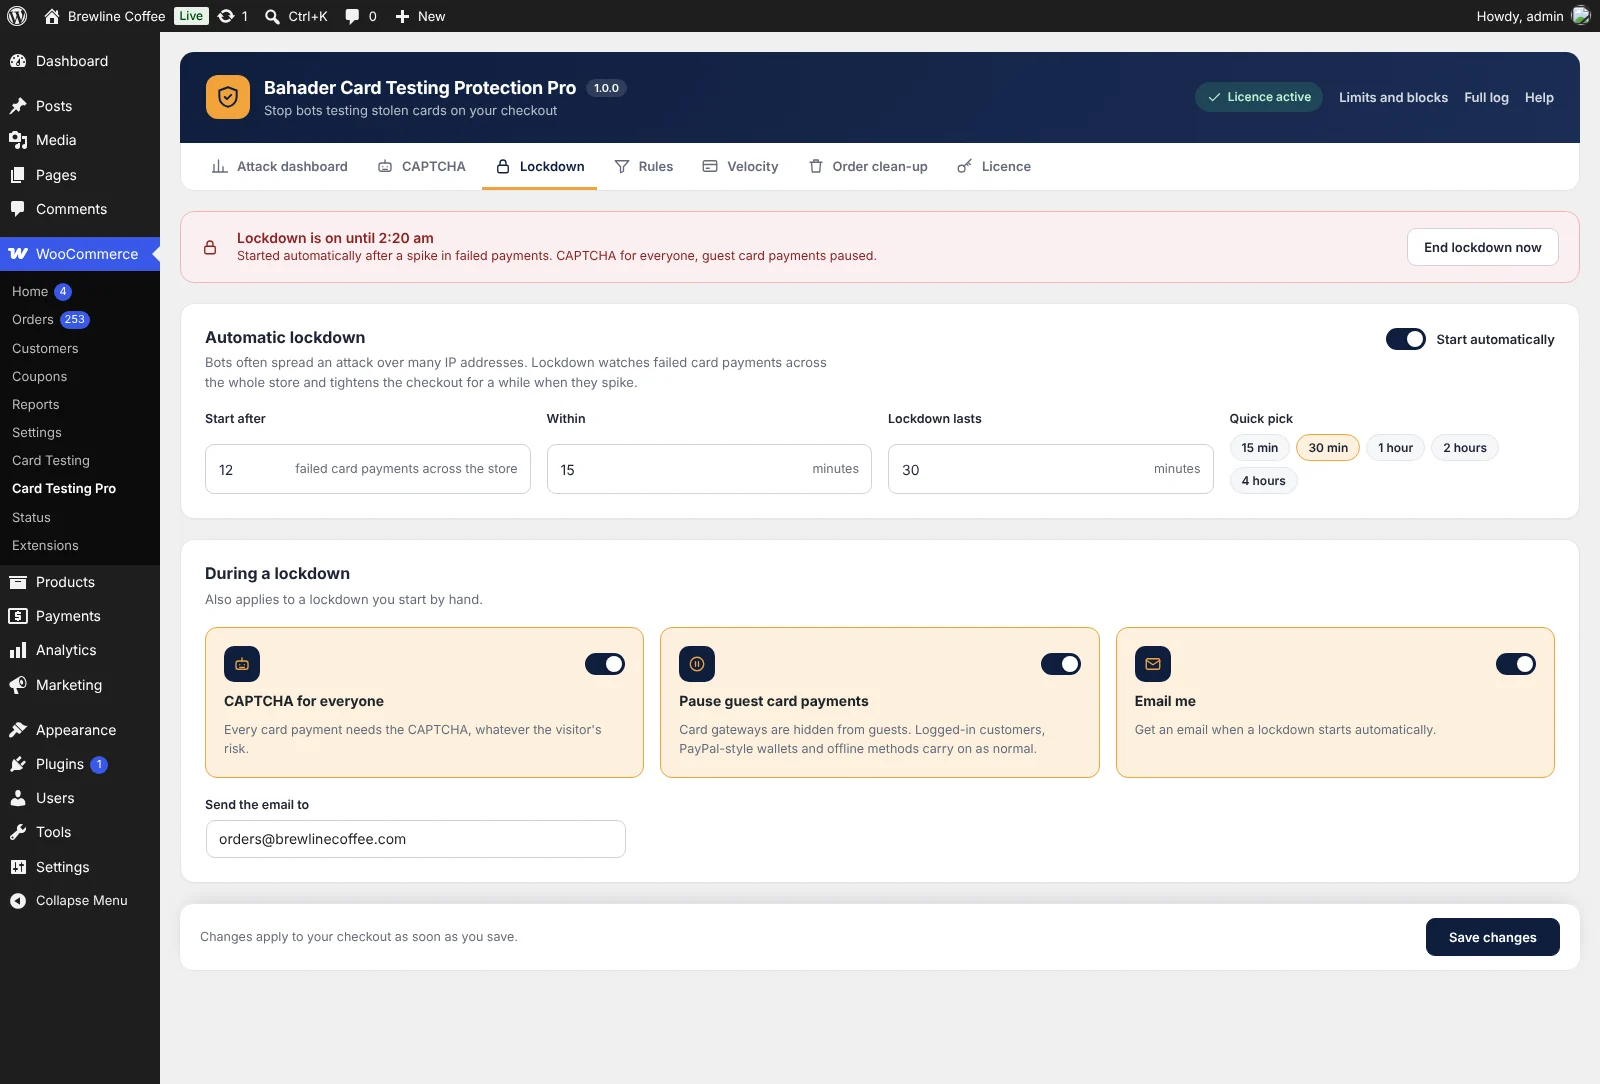Switch to the Attack dashboard tab
The height and width of the screenshot is (1084, 1600).
click(x=280, y=167)
